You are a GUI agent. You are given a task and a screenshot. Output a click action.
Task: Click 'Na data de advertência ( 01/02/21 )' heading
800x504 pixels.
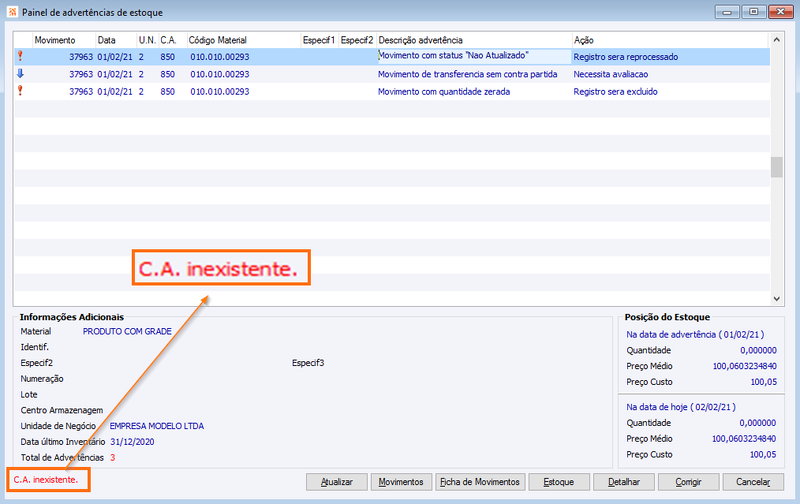(x=695, y=335)
